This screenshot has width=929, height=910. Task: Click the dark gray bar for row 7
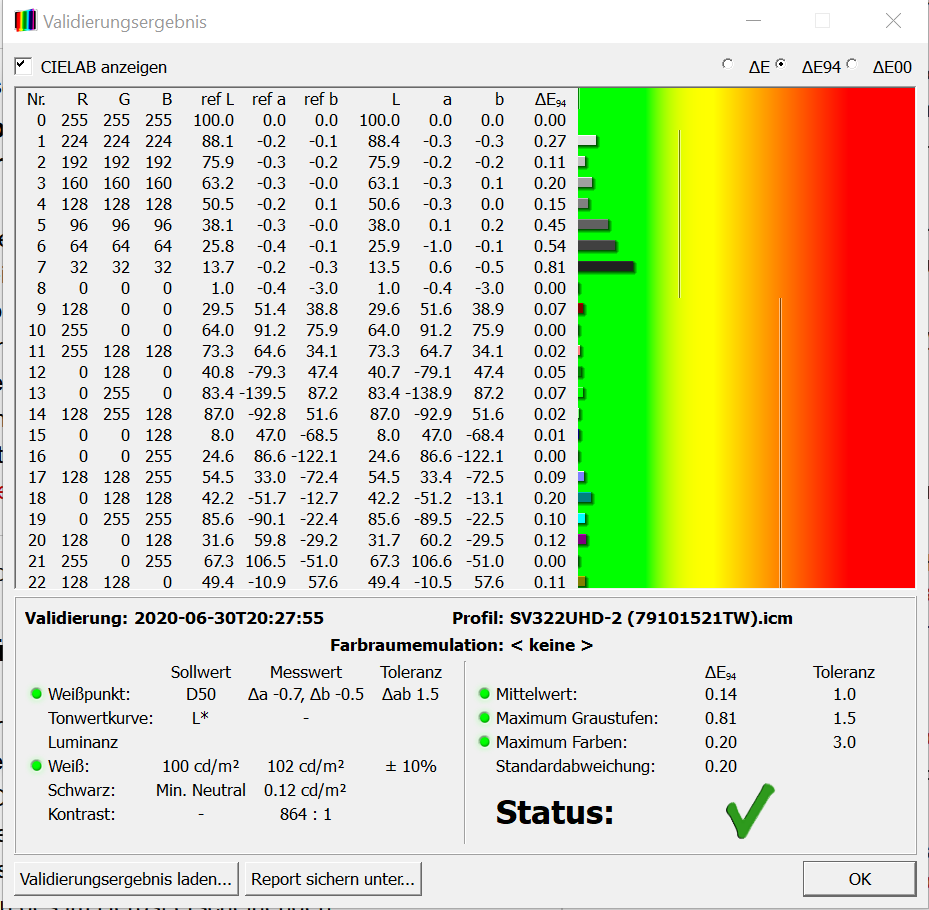pyautogui.click(x=606, y=267)
